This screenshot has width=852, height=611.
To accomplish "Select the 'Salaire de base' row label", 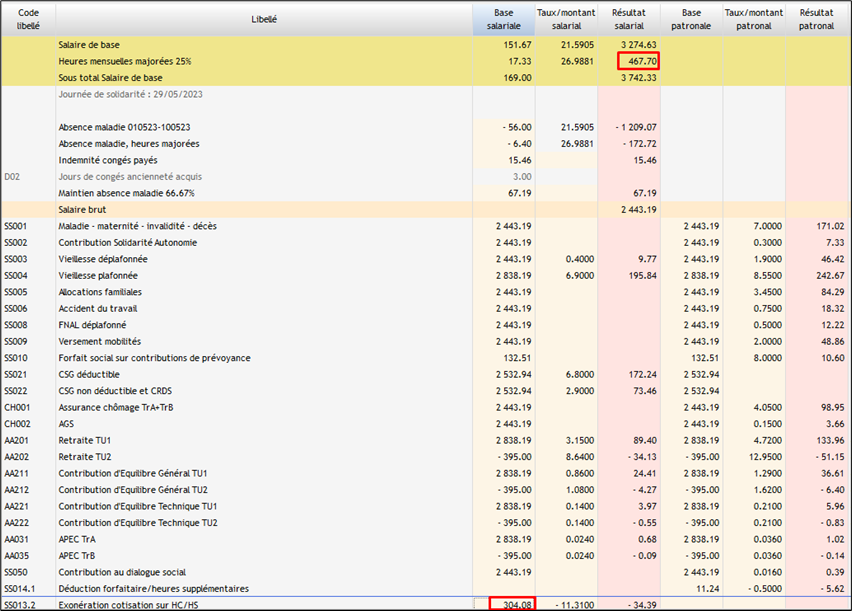I will 90,46.
